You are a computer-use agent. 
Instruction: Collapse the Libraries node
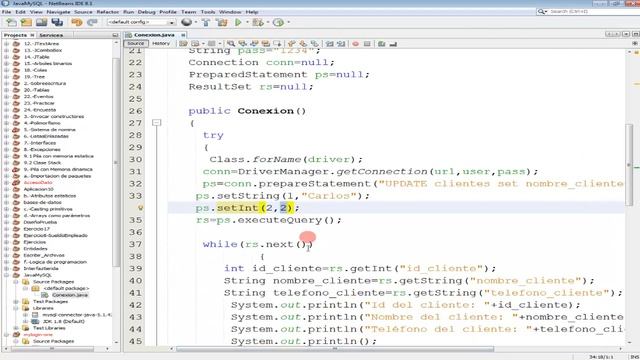pyautogui.click(x=16, y=308)
